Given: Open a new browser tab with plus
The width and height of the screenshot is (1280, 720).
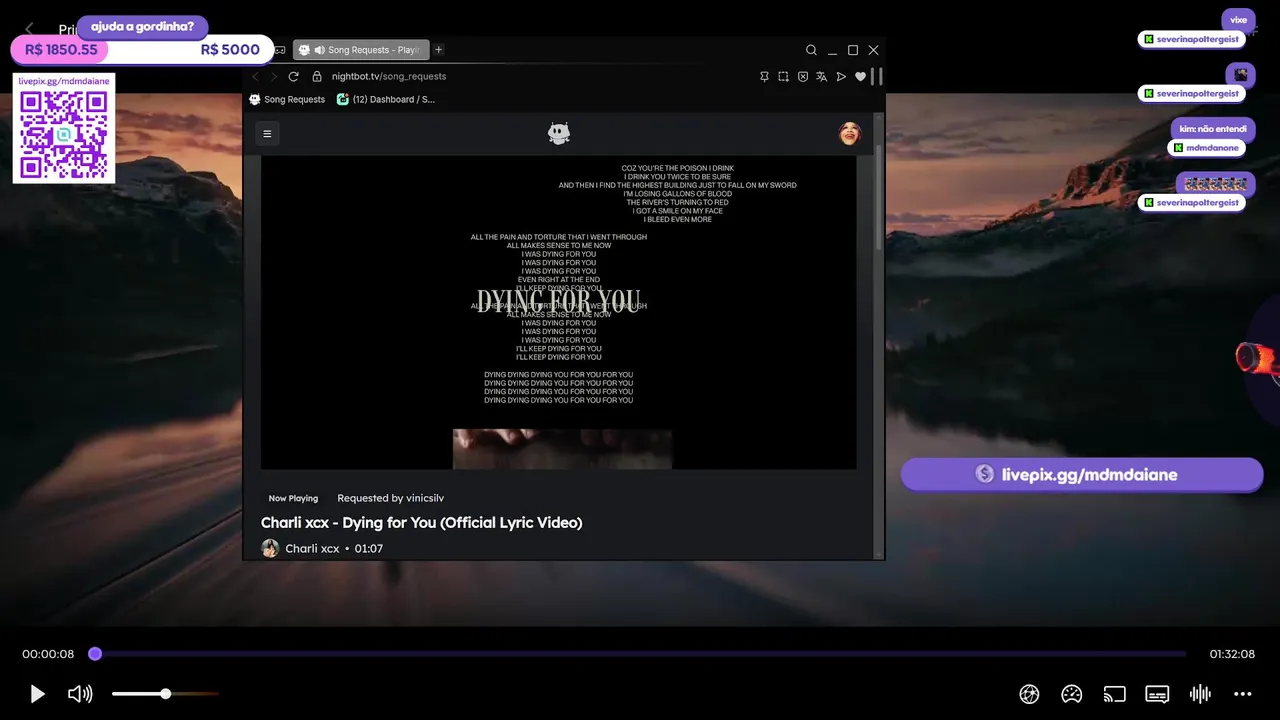Looking at the screenshot, I should (x=438, y=50).
